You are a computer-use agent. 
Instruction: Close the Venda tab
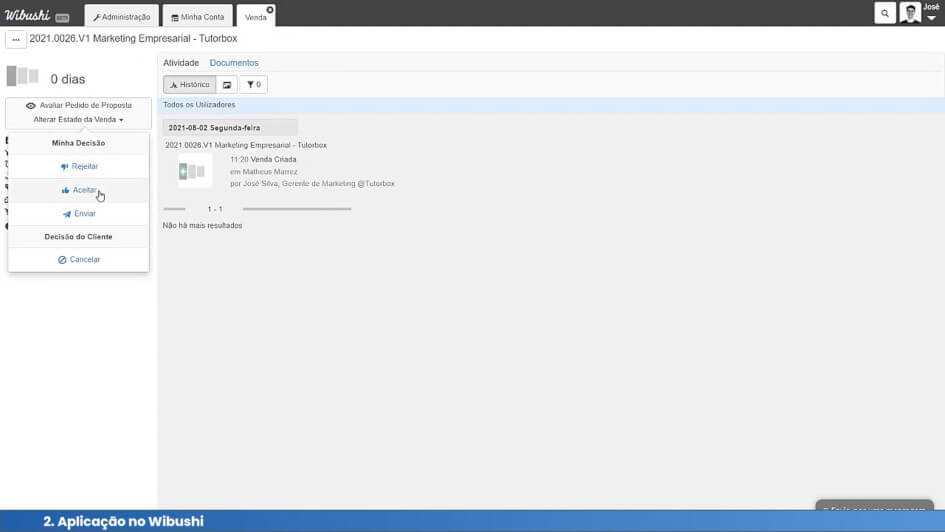270,10
